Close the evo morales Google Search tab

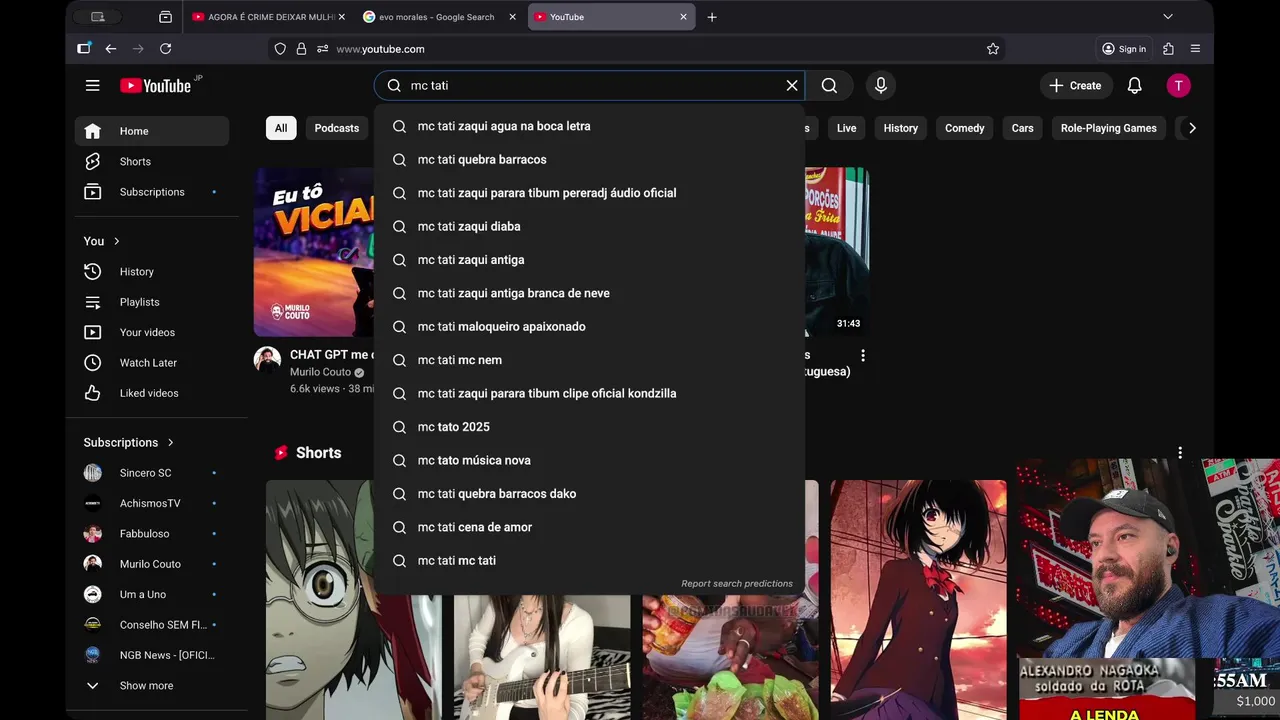[512, 17]
